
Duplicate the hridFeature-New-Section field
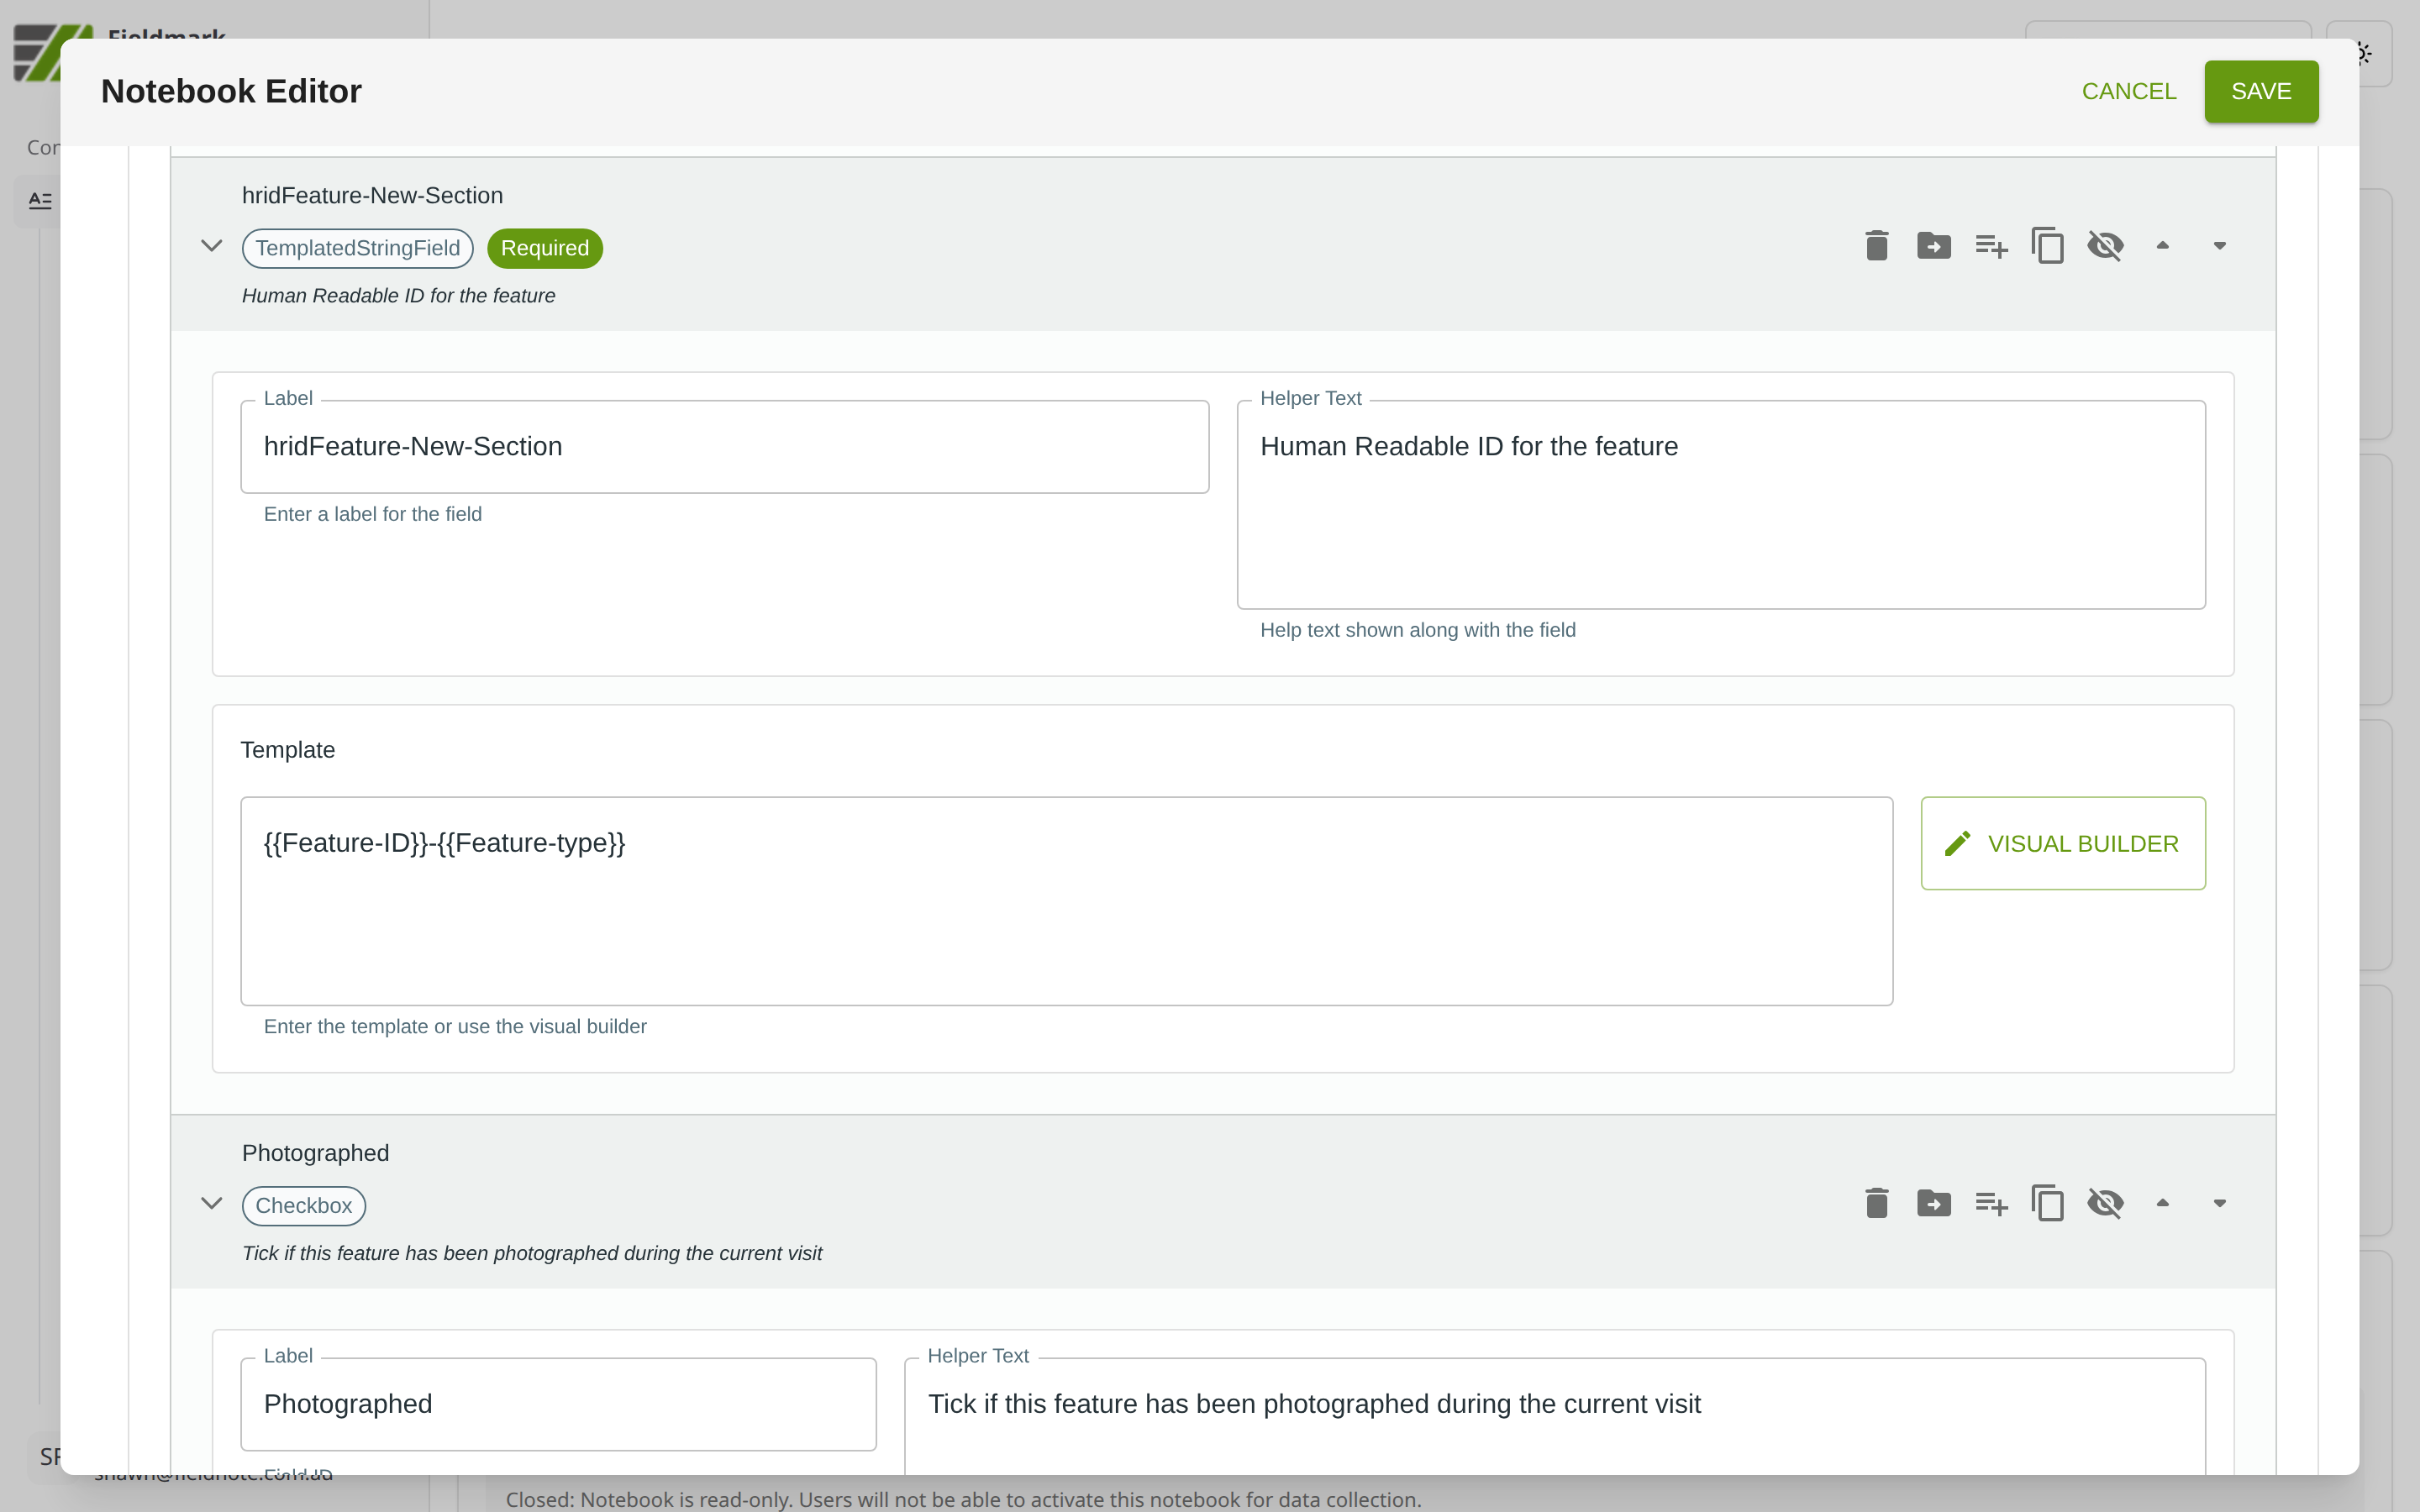tap(2047, 246)
